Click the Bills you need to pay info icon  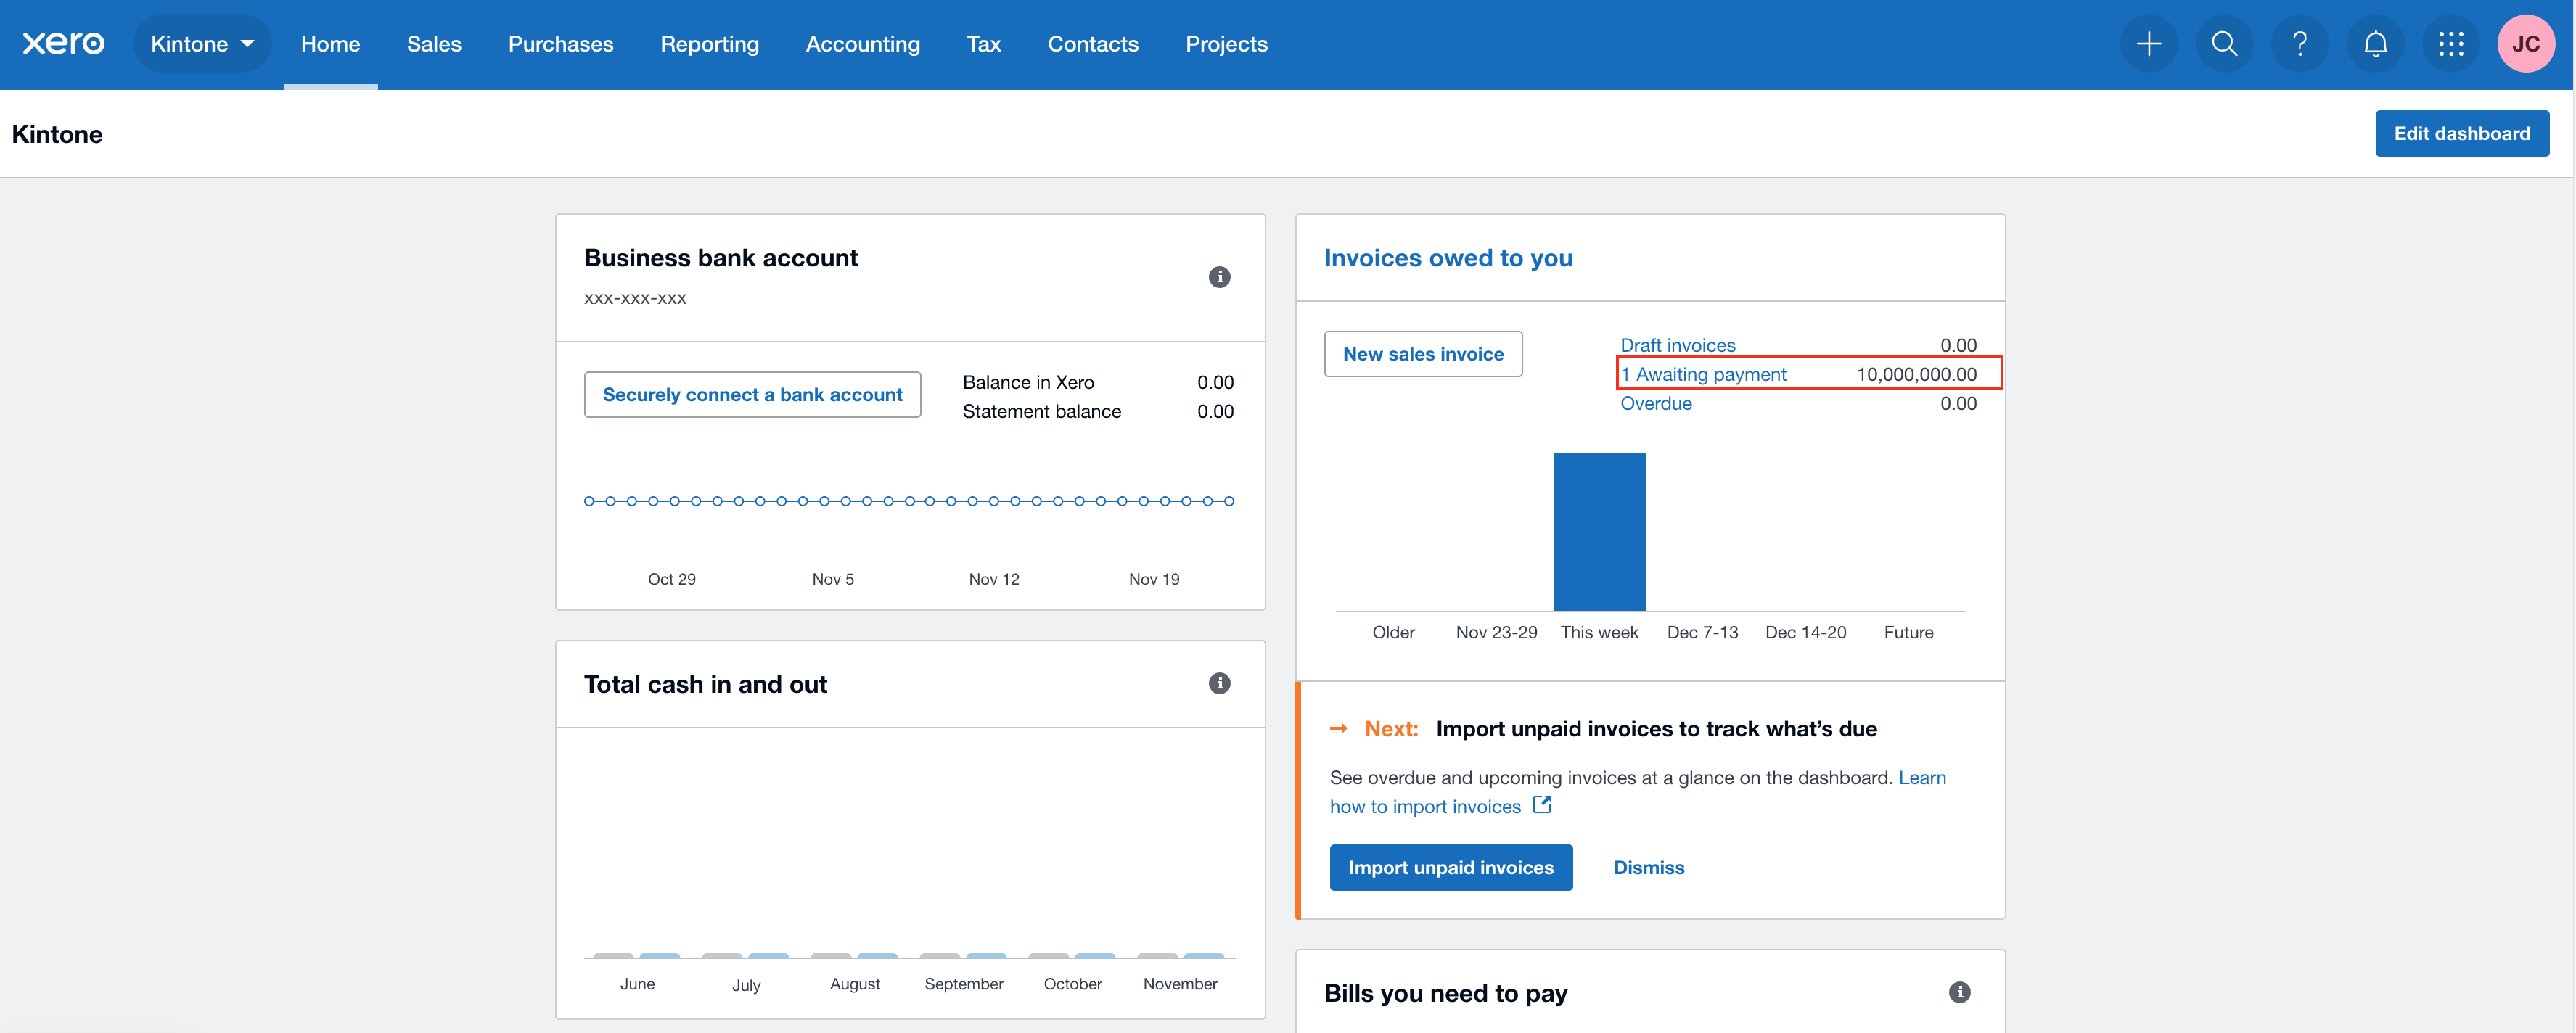tap(1959, 992)
